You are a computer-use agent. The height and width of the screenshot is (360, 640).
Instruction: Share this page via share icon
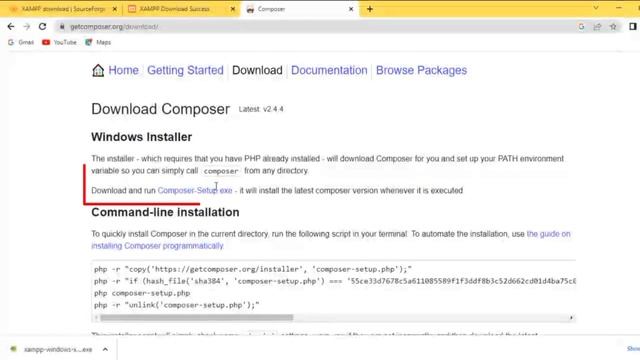click(597, 27)
